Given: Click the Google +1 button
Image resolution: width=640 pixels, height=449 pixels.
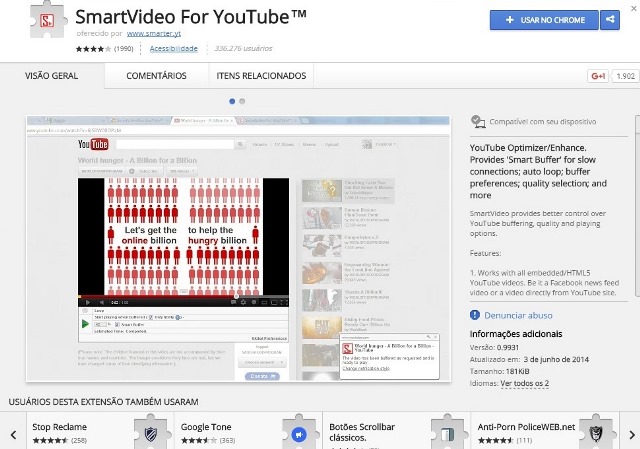Looking at the screenshot, I should [598, 76].
